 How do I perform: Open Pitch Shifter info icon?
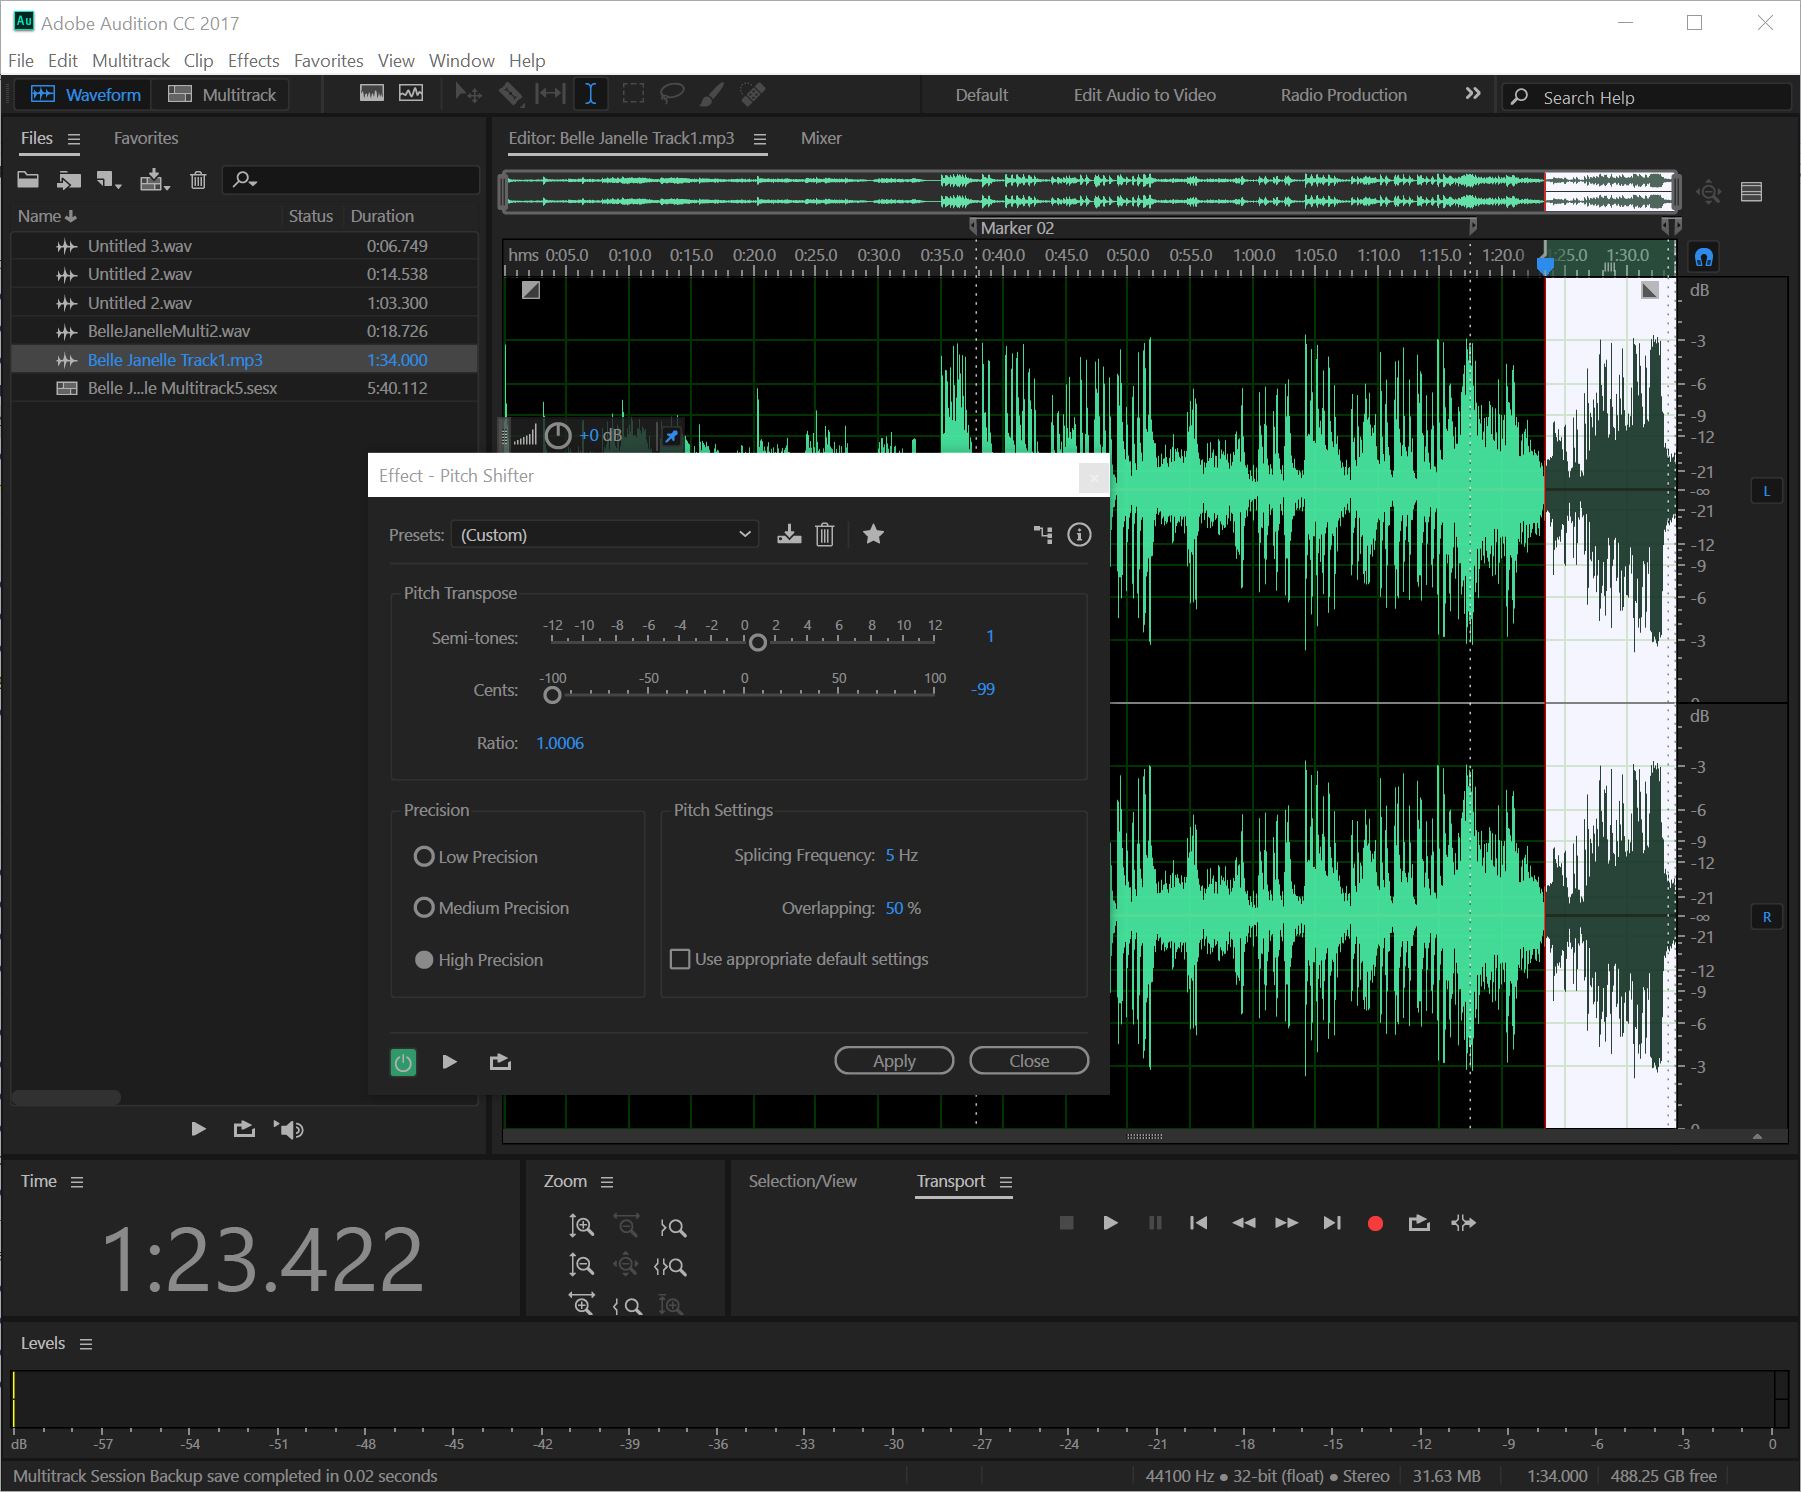pos(1079,535)
